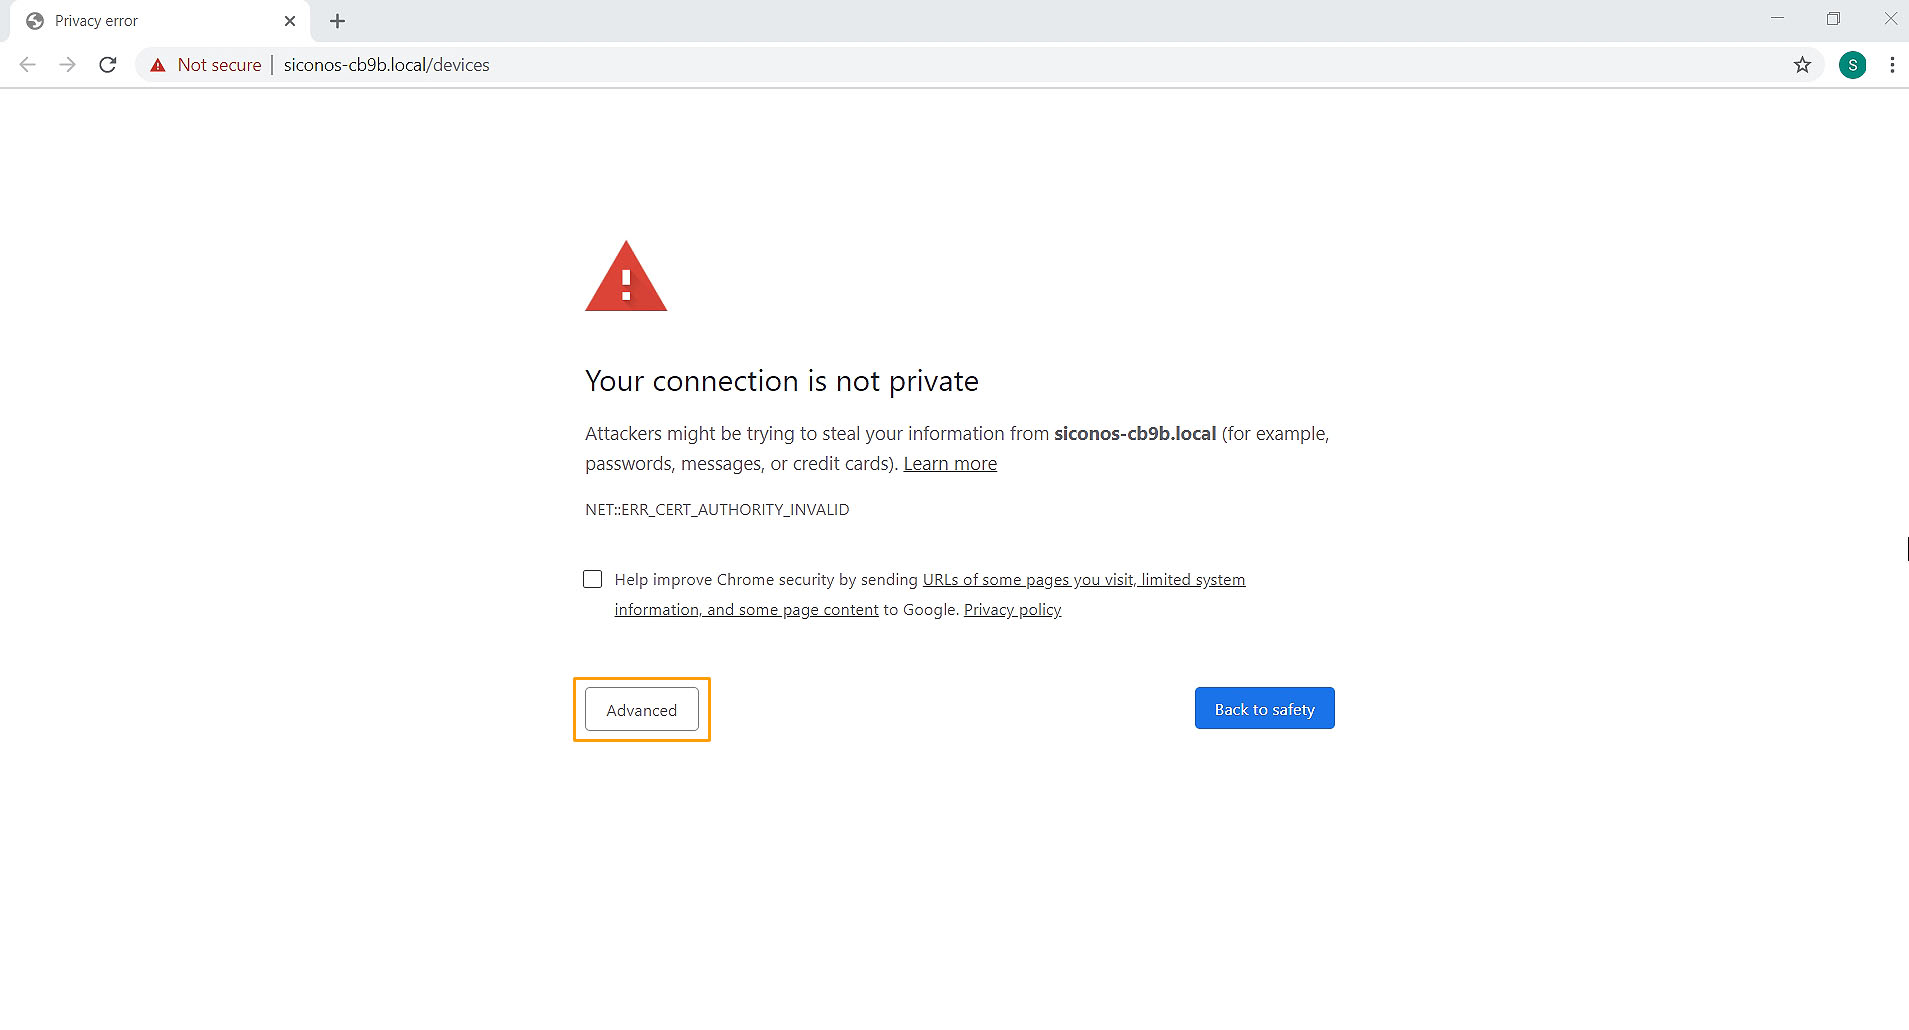Open the Learn more link
Viewport: 1909px width, 1030px height.
(950, 464)
